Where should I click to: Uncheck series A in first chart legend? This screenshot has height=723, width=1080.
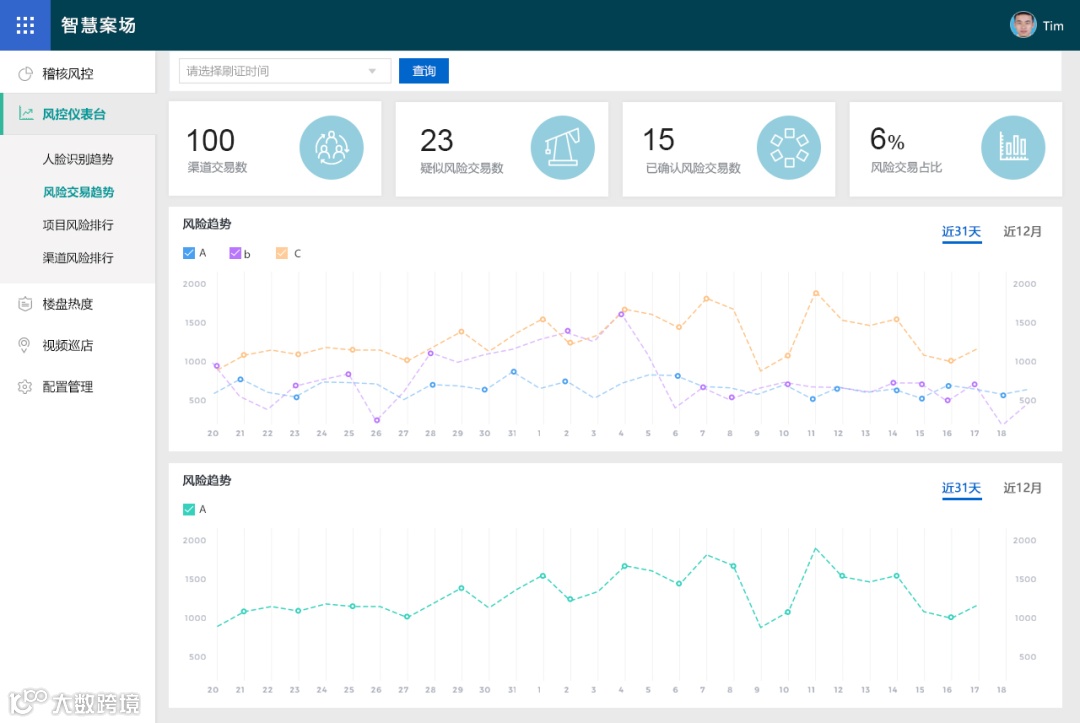(189, 253)
